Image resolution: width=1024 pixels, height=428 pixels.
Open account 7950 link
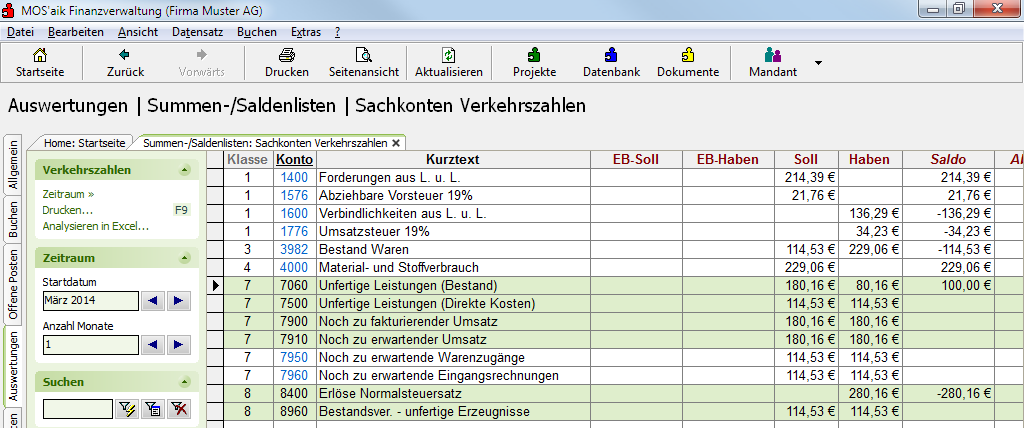click(x=294, y=357)
